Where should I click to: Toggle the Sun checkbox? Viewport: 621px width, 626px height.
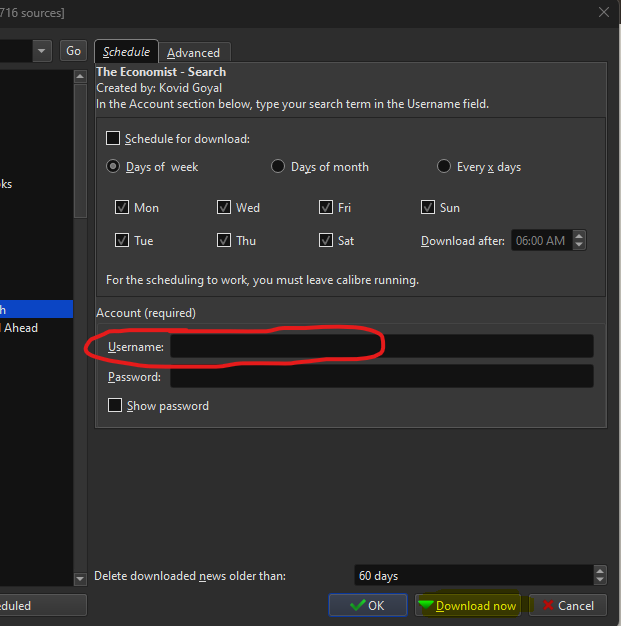coord(428,207)
